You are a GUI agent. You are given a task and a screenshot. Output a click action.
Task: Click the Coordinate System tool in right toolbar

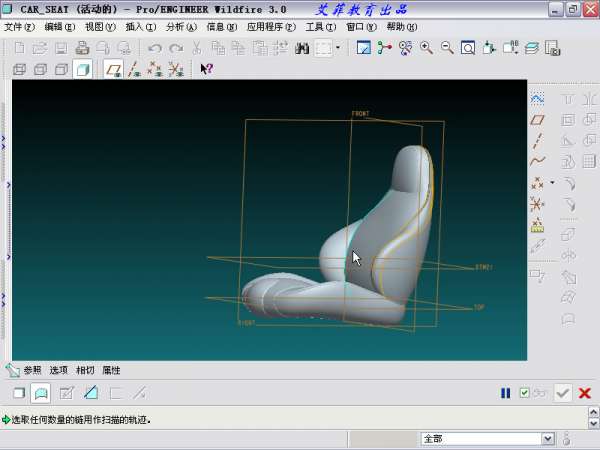537,204
